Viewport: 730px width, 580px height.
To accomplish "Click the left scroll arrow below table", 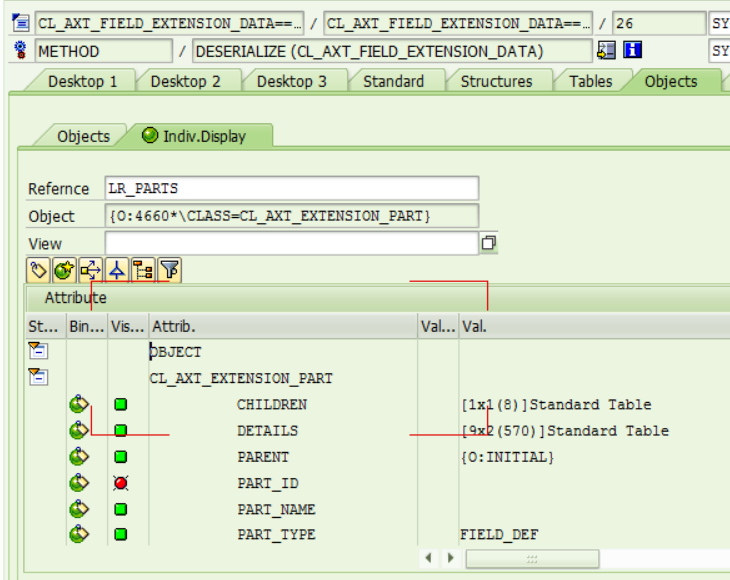I will [429, 557].
